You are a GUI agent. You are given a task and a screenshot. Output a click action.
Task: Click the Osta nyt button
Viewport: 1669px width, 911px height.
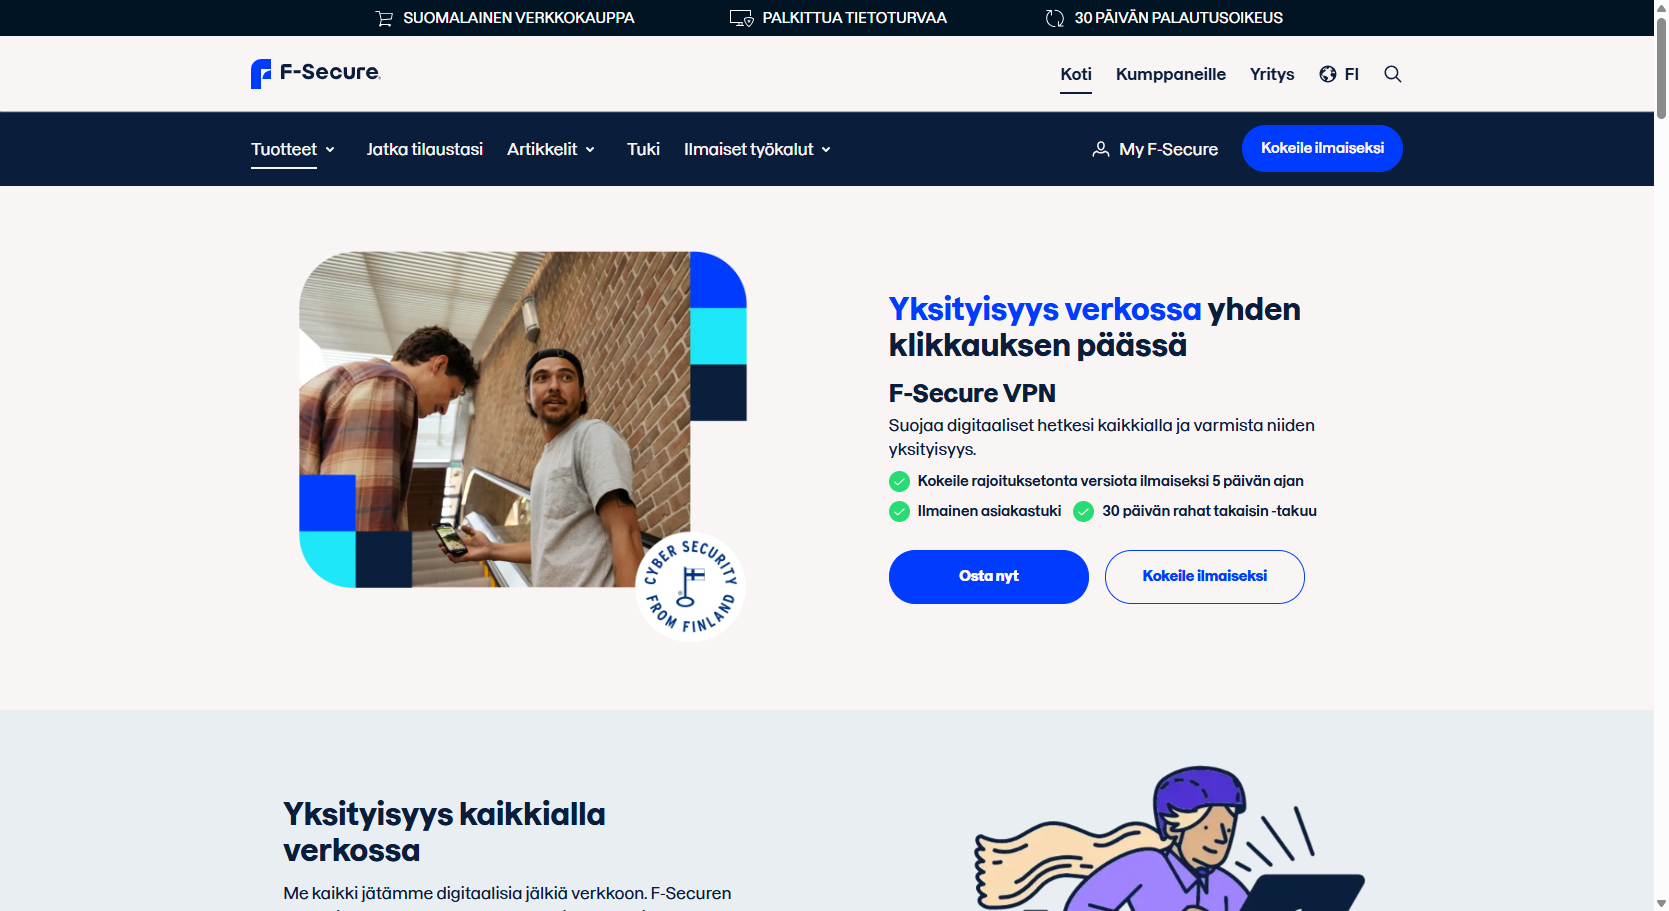coord(988,577)
